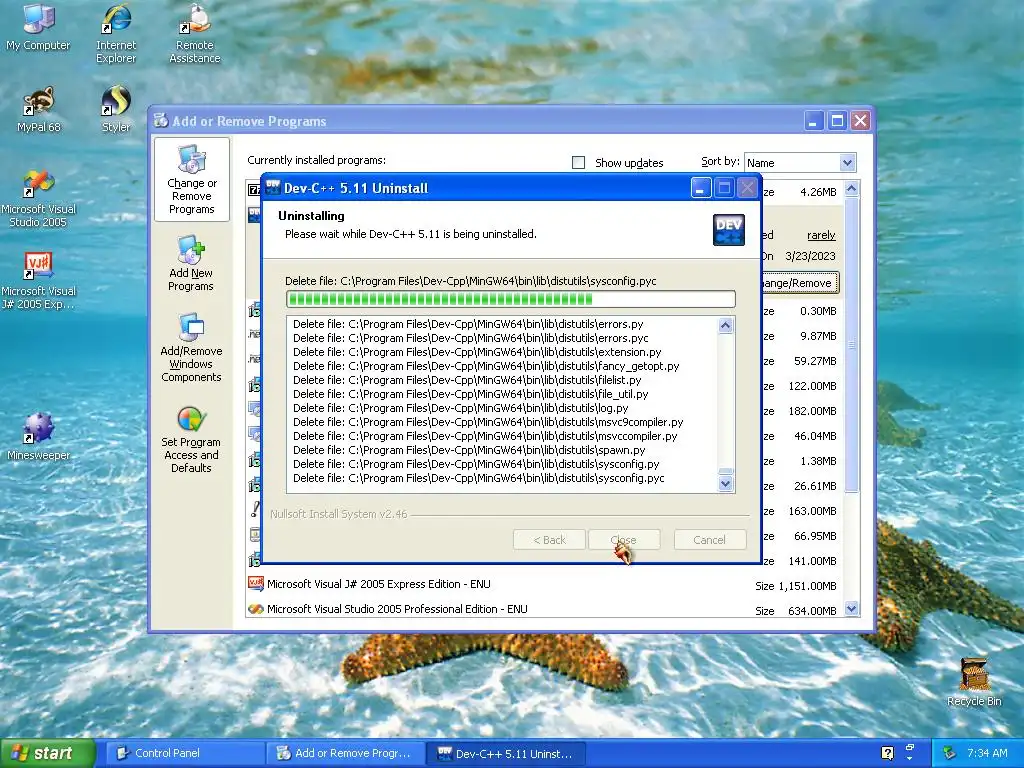This screenshot has width=1024, height=768.
Task: Open Remote Assistance desktop shortcut
Action: point(195,33)
